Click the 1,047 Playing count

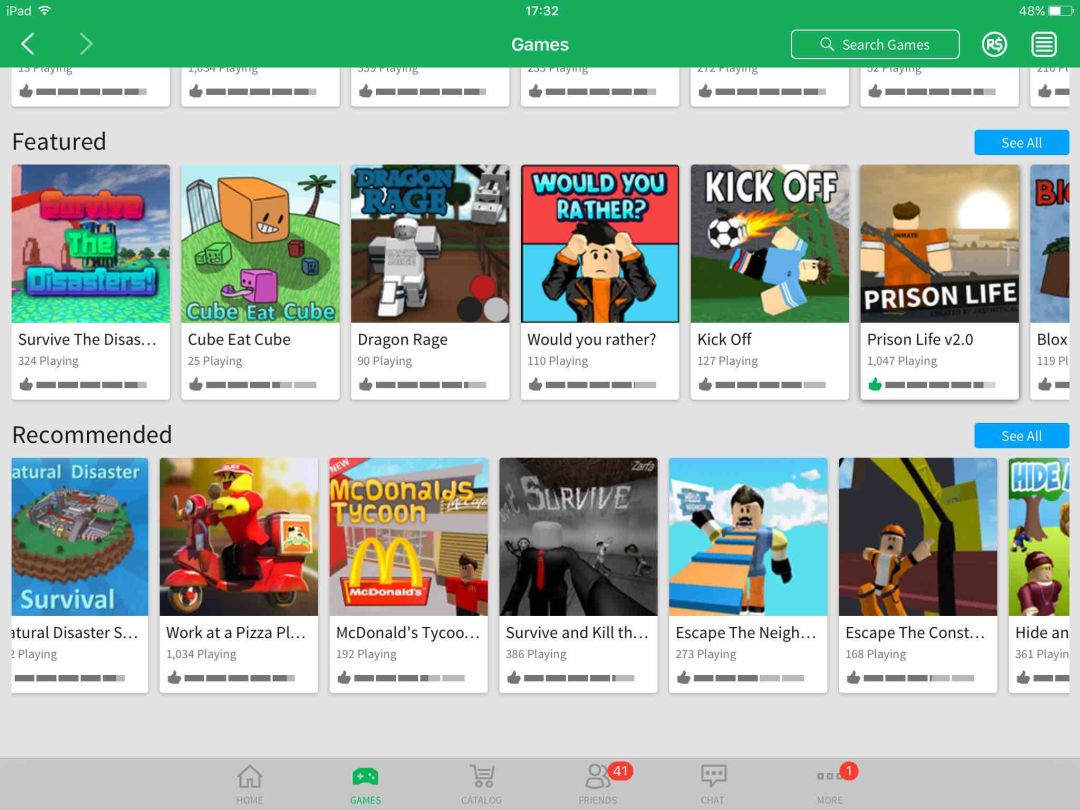(902, 361)
